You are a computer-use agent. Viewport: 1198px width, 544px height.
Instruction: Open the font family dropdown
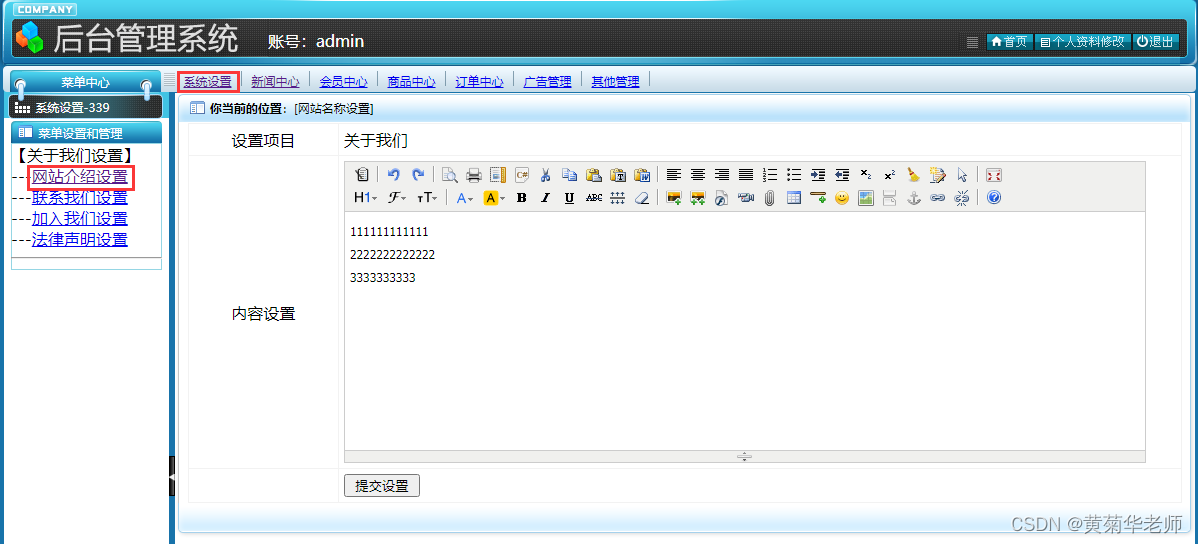pyautogui.click(x=397, y=198)
